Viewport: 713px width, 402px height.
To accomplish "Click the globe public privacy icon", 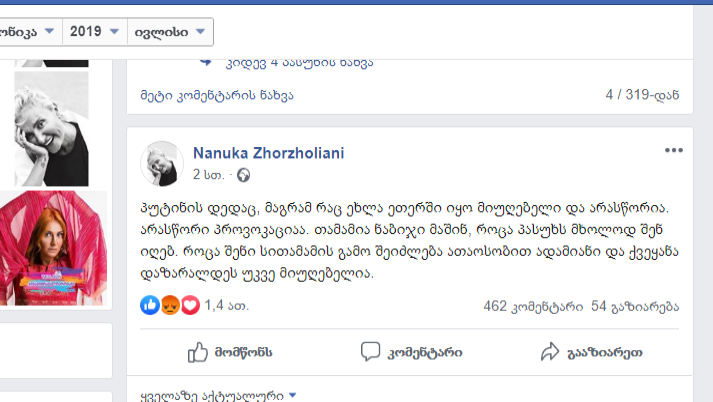I will tap(243, 175).
